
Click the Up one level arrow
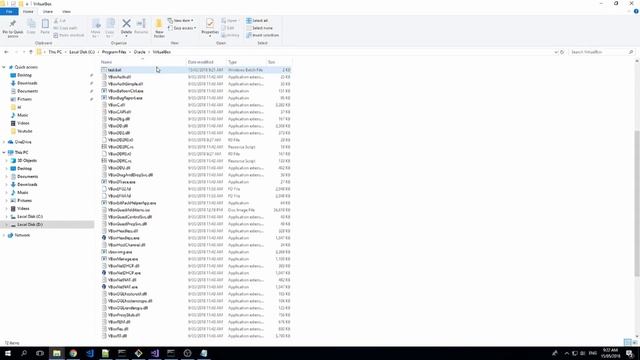(x=31, y=52)
